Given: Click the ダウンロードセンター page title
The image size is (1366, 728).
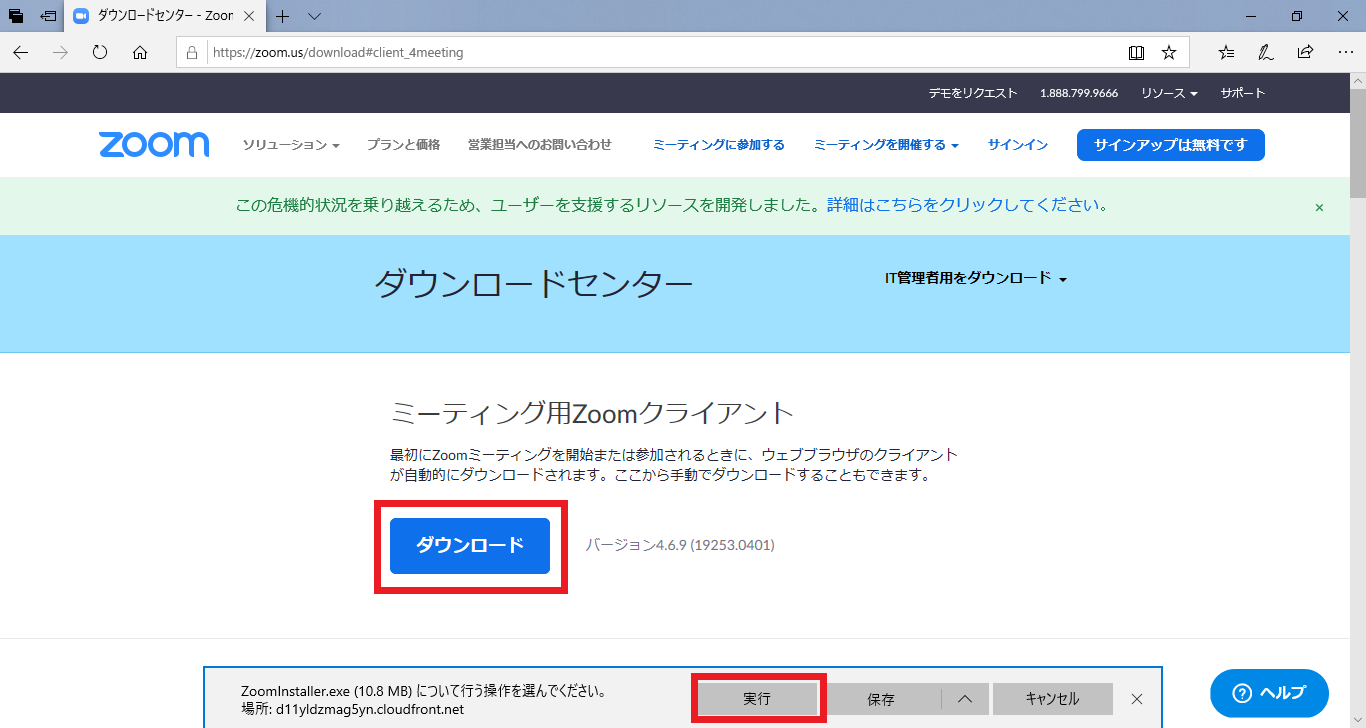Looking at the screenshot, I should tap(533, 285).
